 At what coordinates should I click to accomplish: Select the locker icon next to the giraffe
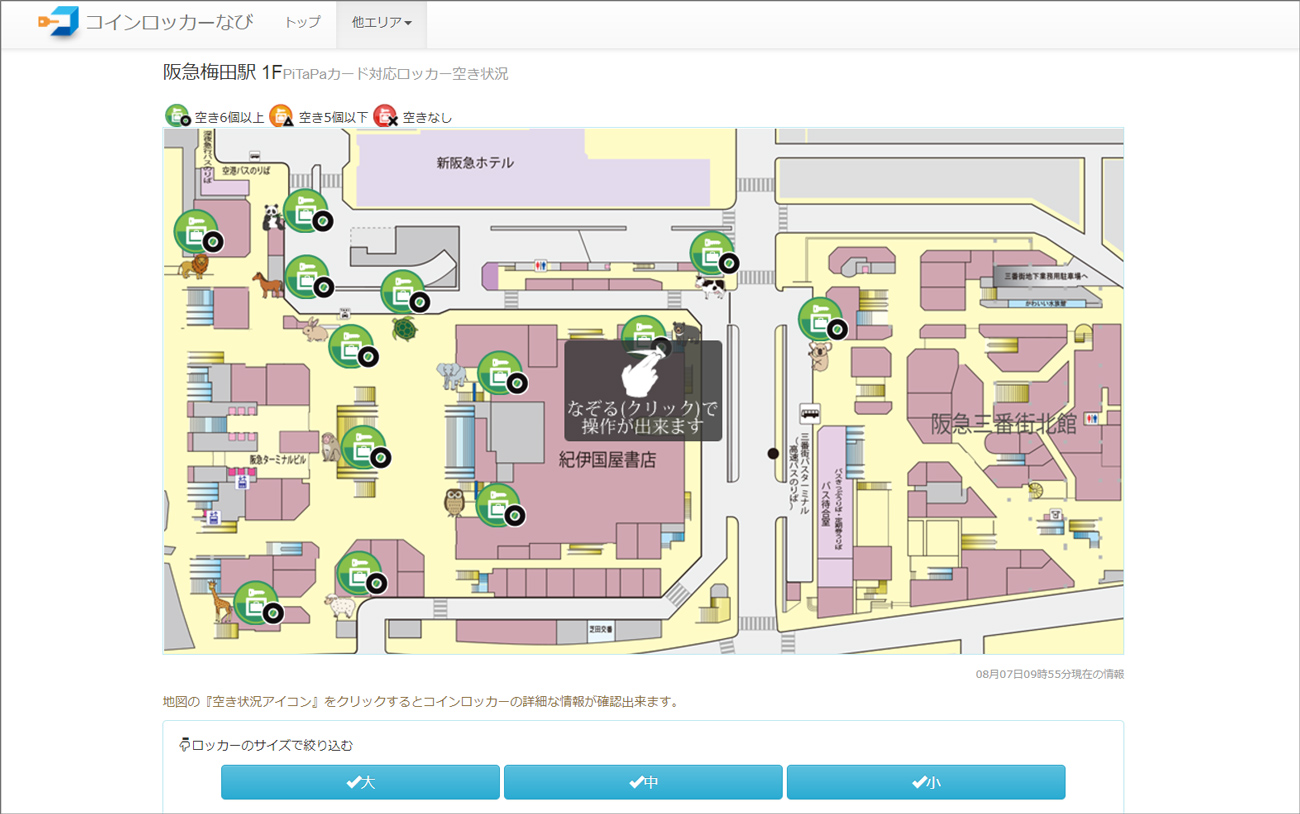[258, 604]
